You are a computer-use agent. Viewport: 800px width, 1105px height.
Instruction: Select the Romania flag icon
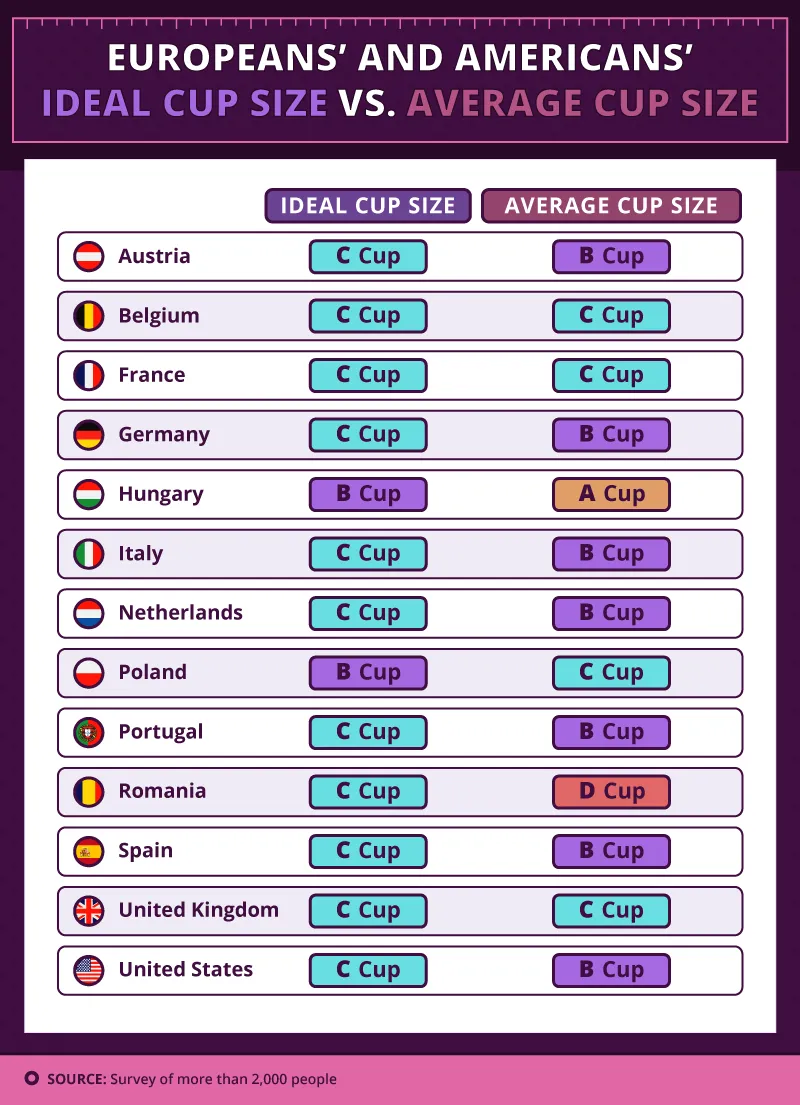pyautogui.click(x=89, y=791)
